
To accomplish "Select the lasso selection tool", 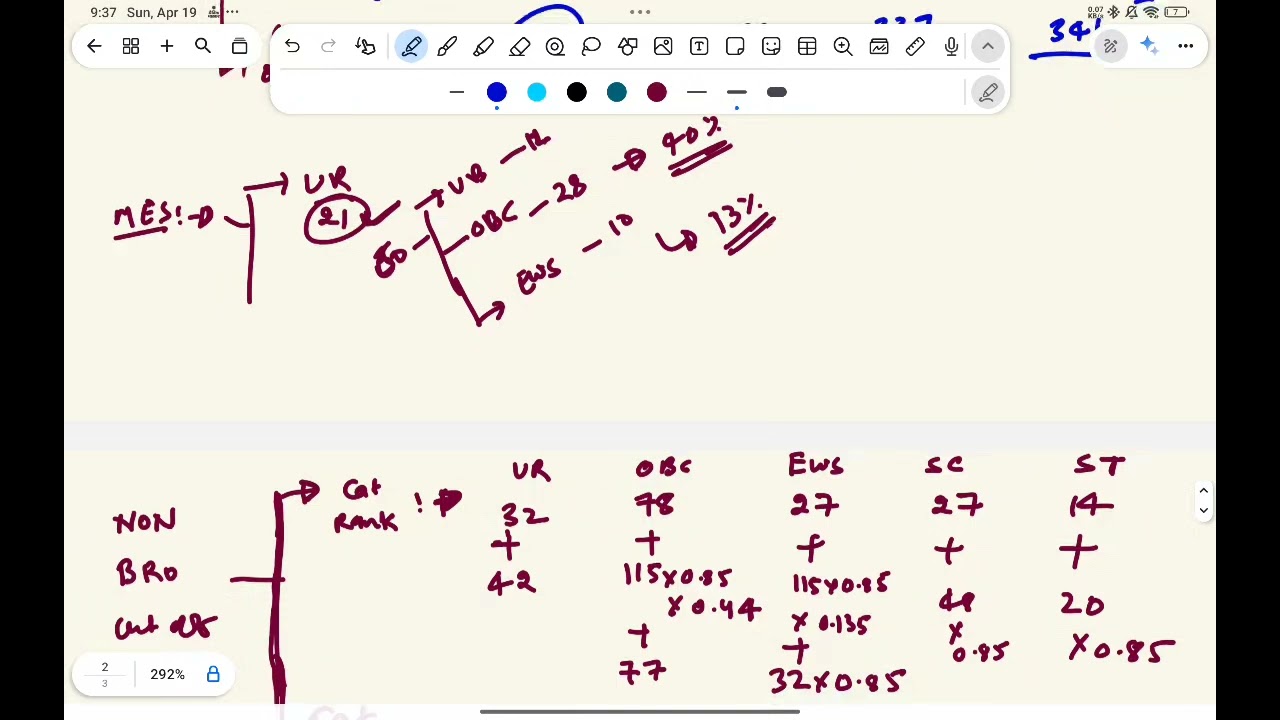I will [x=591, y=46].
